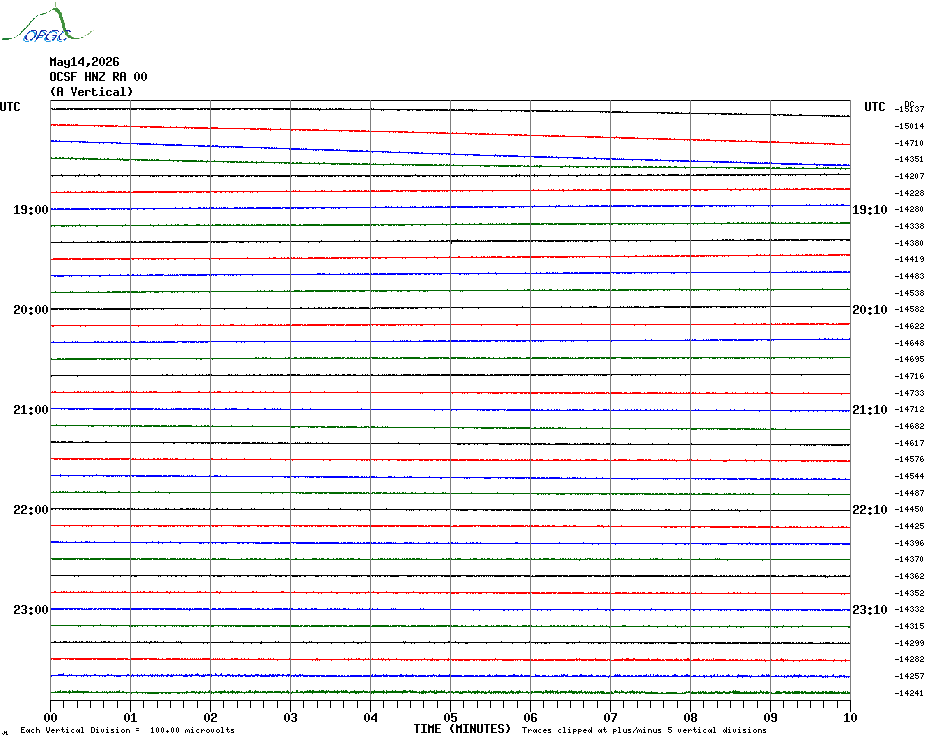Click the OCSF HNZ RA 00 station text
This screenshot has height=744, width=930.
click(98, 77)
